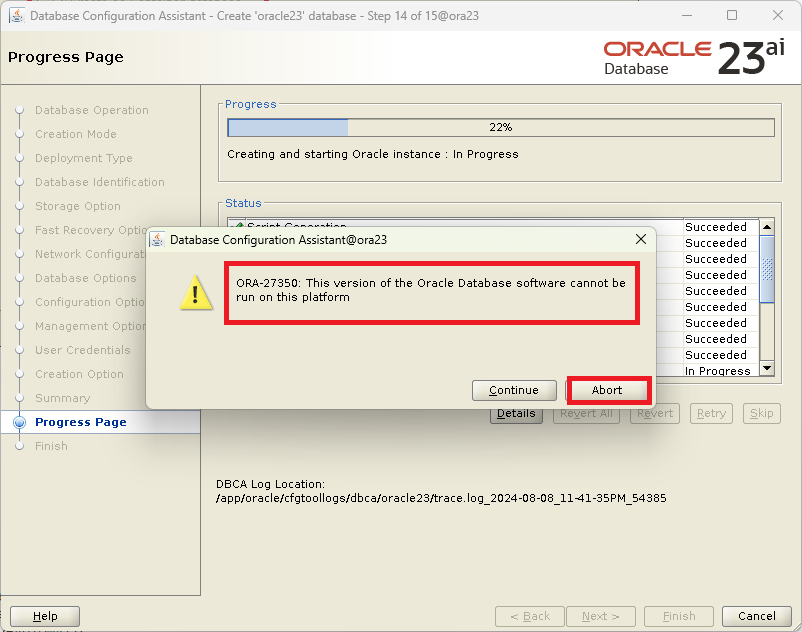Image resolution: width=802 pixels, height=632 pixels.
Task: Click the Java icon in dialog title bar
Action: tap(158, 239)
